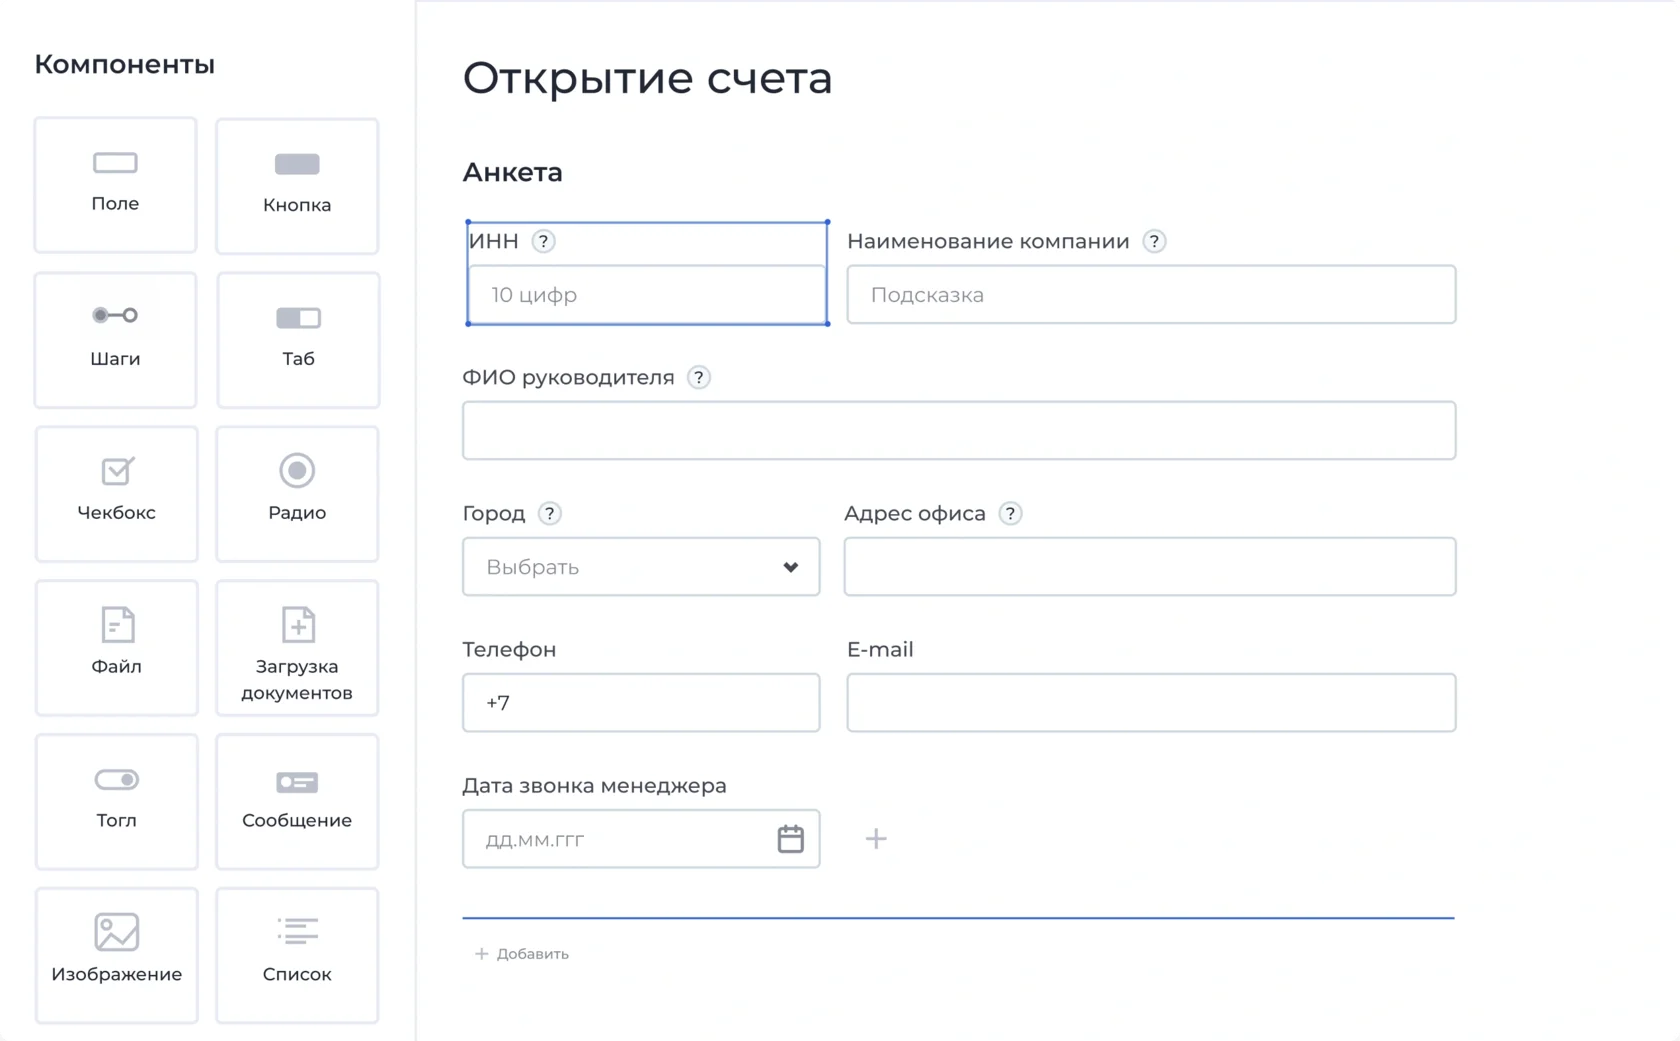Pick the Тогл component

(116, 802)
